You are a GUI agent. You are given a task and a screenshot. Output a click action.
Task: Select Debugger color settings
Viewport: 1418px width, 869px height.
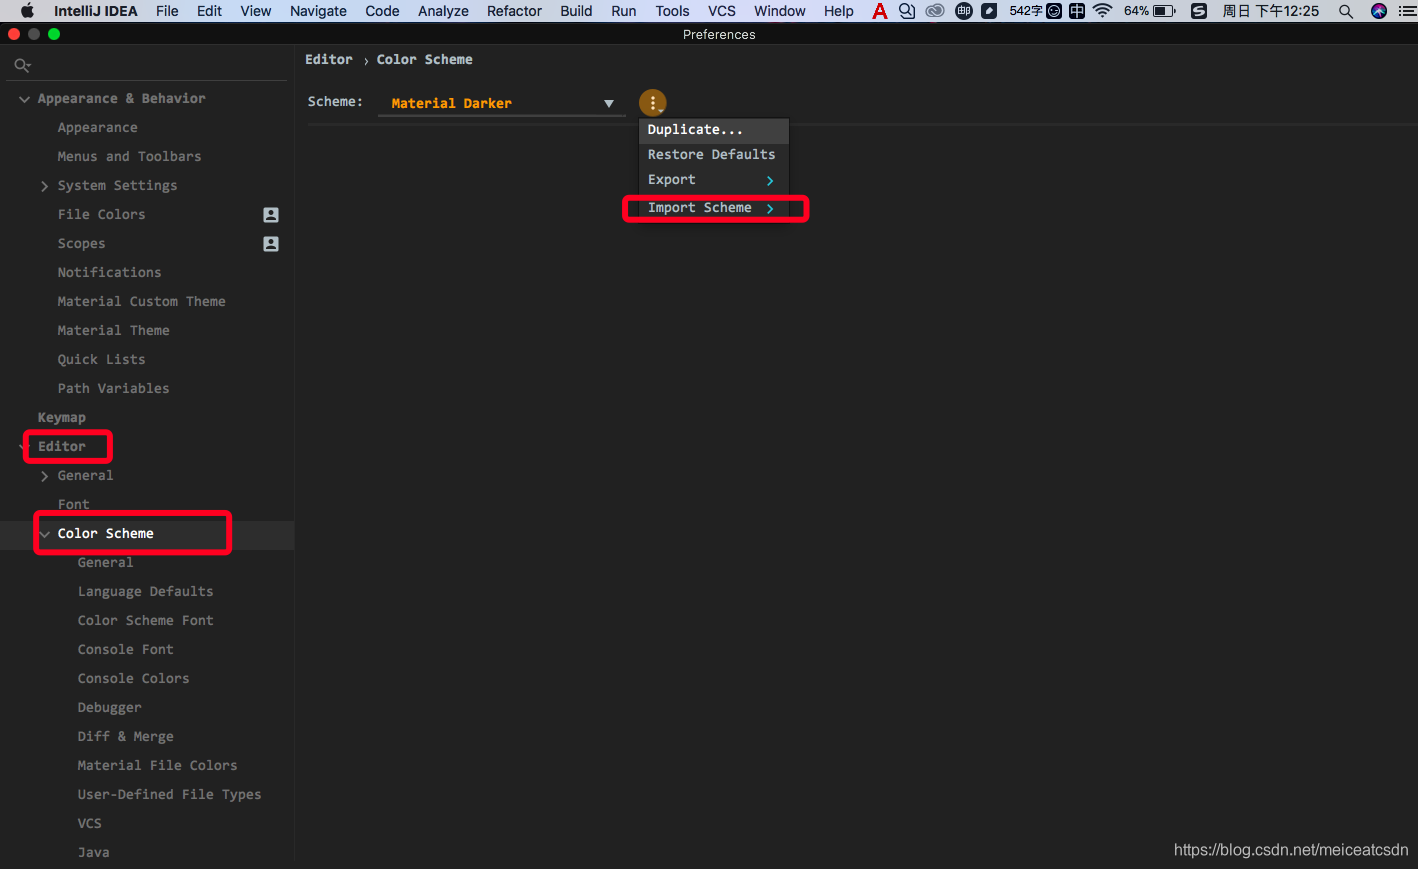pos(109,708)
